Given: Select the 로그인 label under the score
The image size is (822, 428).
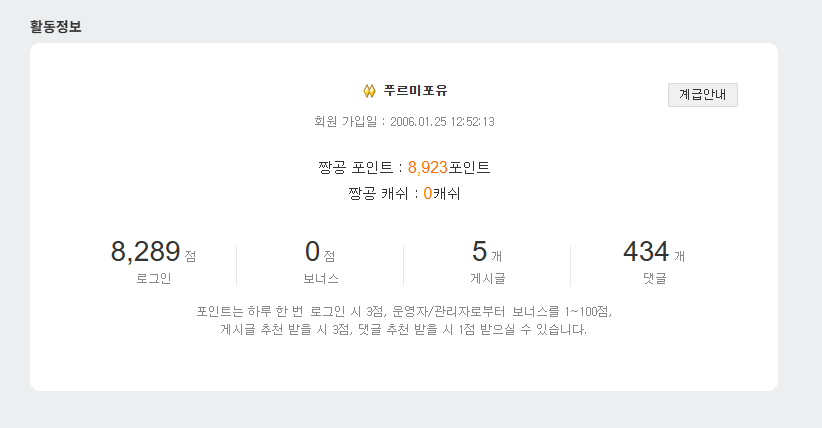Looking at the screenshot, I should [154, 278].
